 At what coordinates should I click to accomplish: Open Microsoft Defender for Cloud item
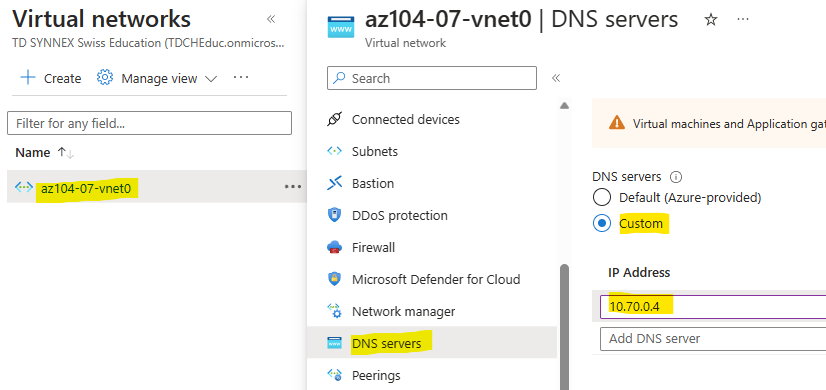click(436, 279)
